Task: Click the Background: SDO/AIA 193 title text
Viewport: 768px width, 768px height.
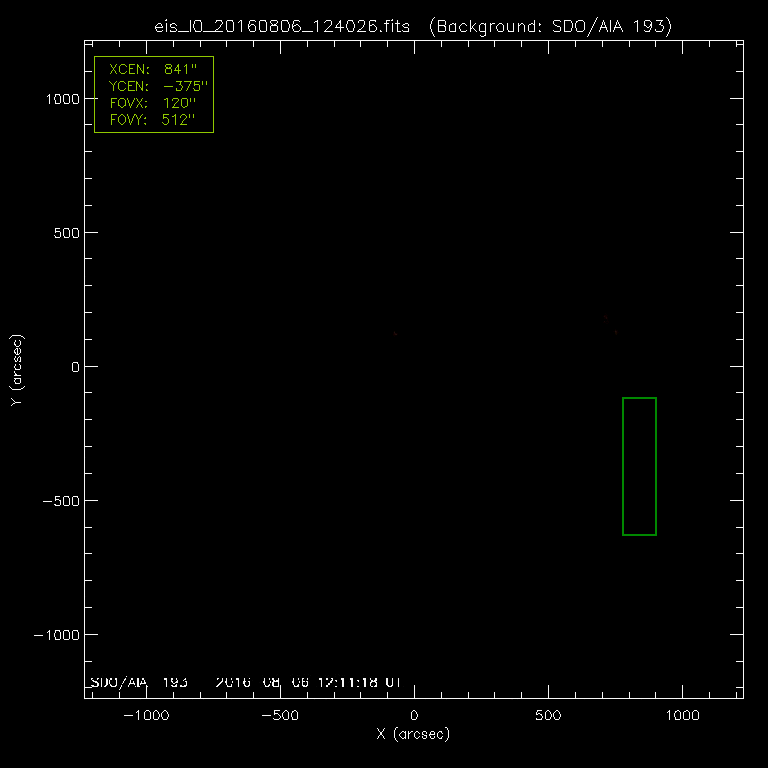Action: coord(548,27)
